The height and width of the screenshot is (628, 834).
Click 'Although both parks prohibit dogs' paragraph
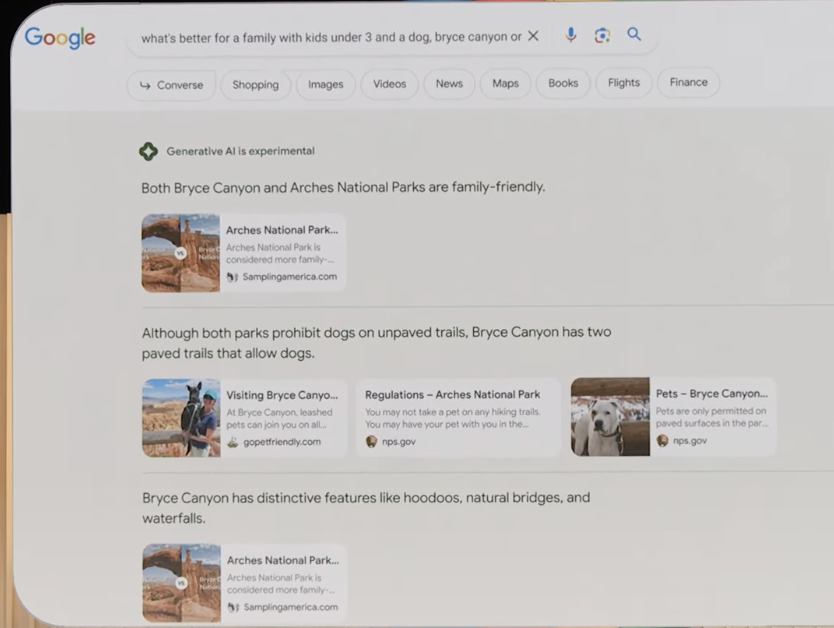377,343
